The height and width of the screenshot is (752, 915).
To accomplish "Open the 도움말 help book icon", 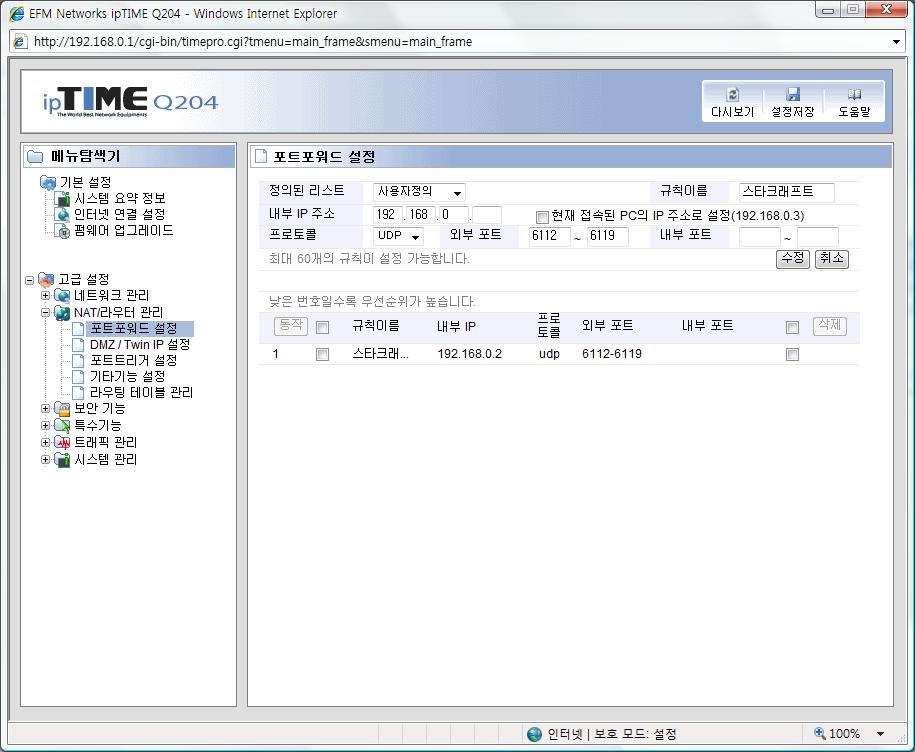I will coord(854,95).
